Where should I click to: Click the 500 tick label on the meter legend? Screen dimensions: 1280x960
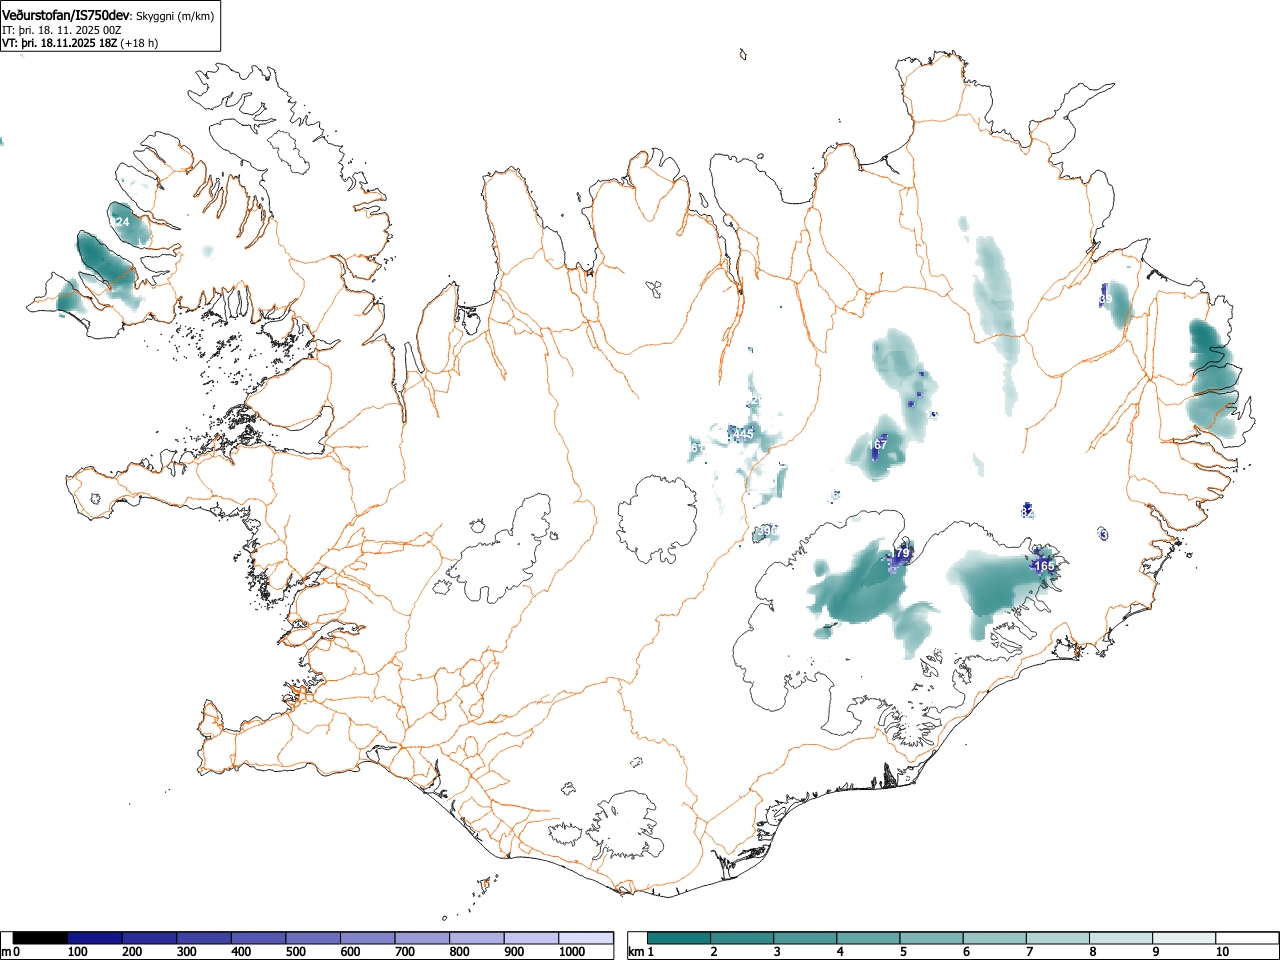tap(295, 952)
